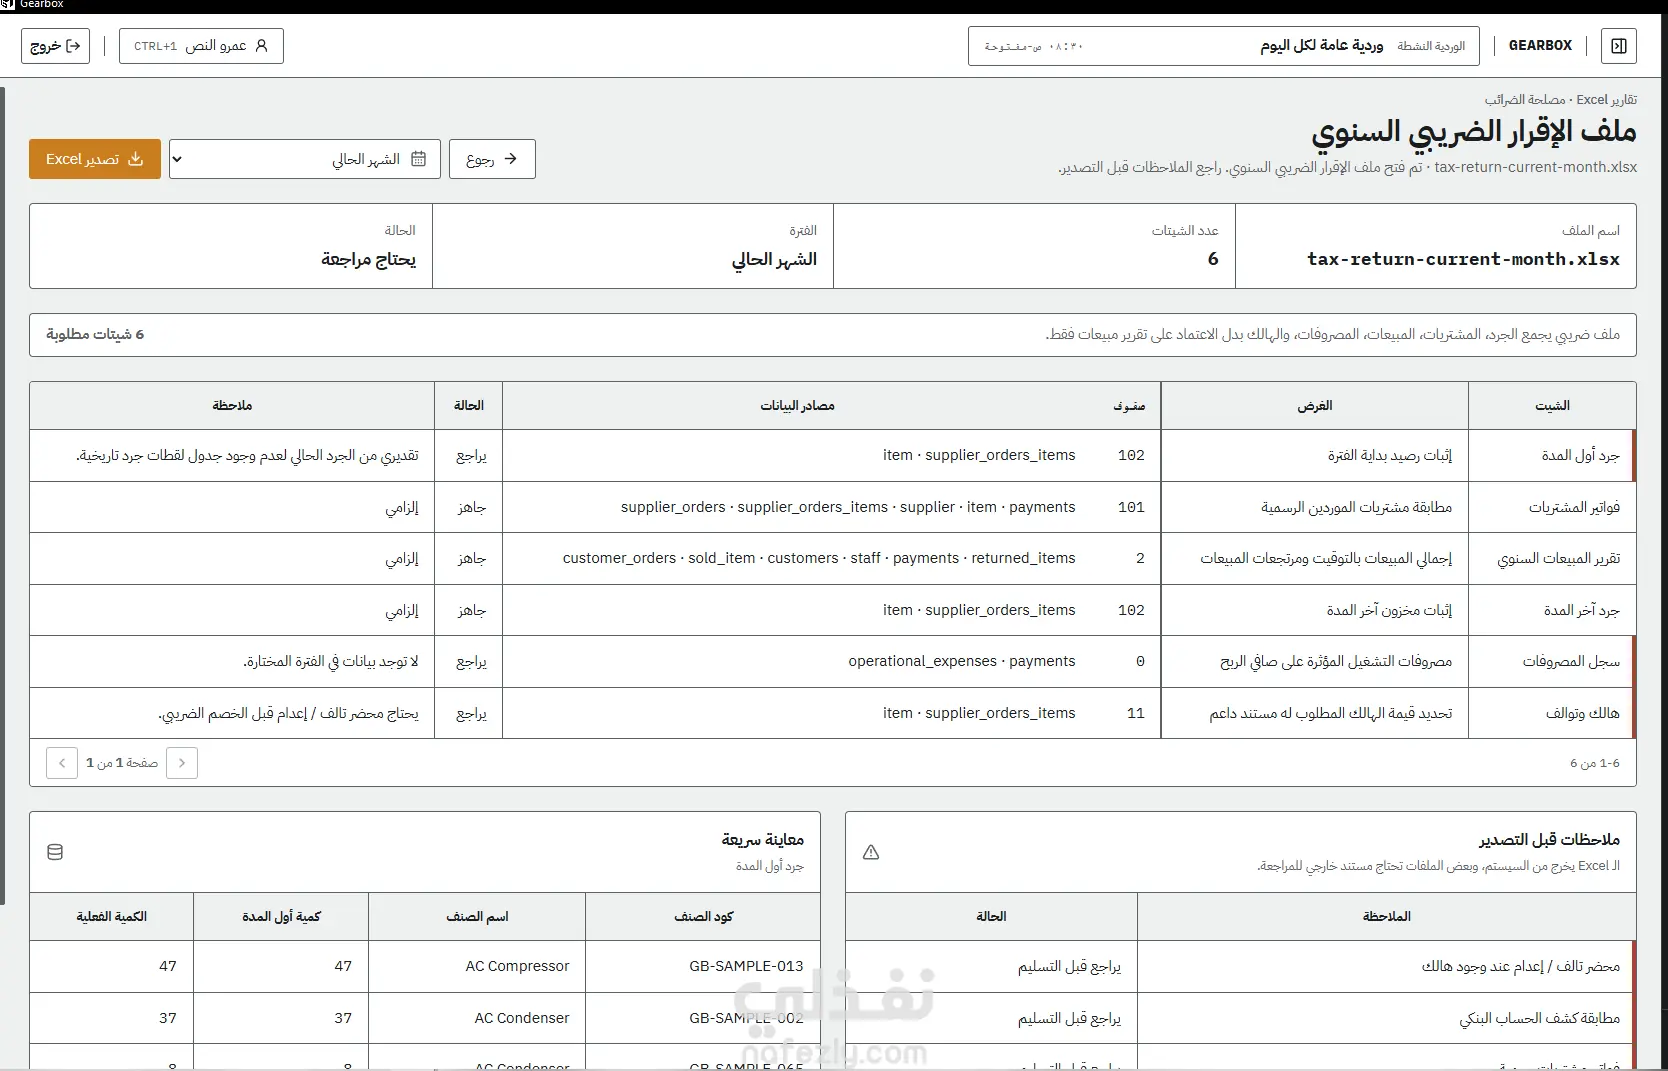Viewport: 1668px width, 1071px height.
Task: Click the database icon in quick preview panel
Action: (55, 853)
